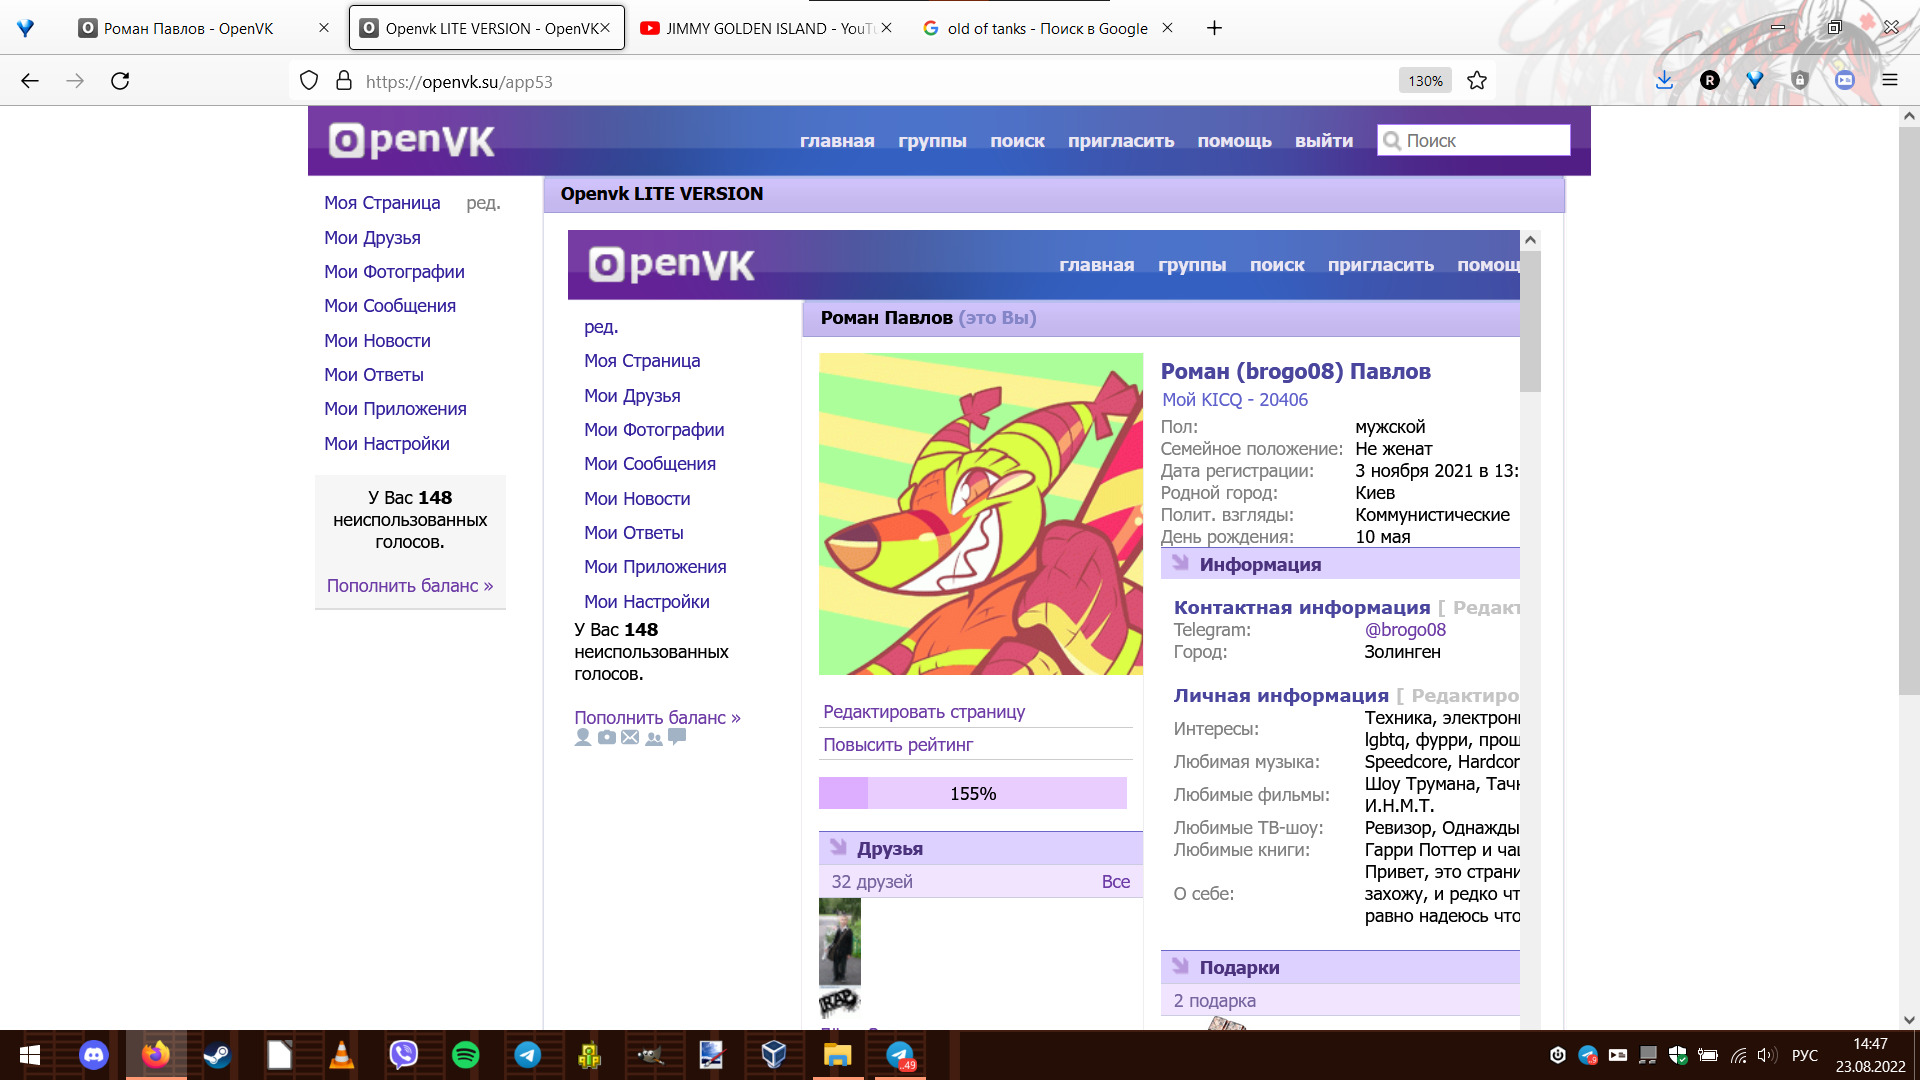Screen dimensions: 1920x1080
Task: Click the two-people friends icon
Action: tap(654, 738)
